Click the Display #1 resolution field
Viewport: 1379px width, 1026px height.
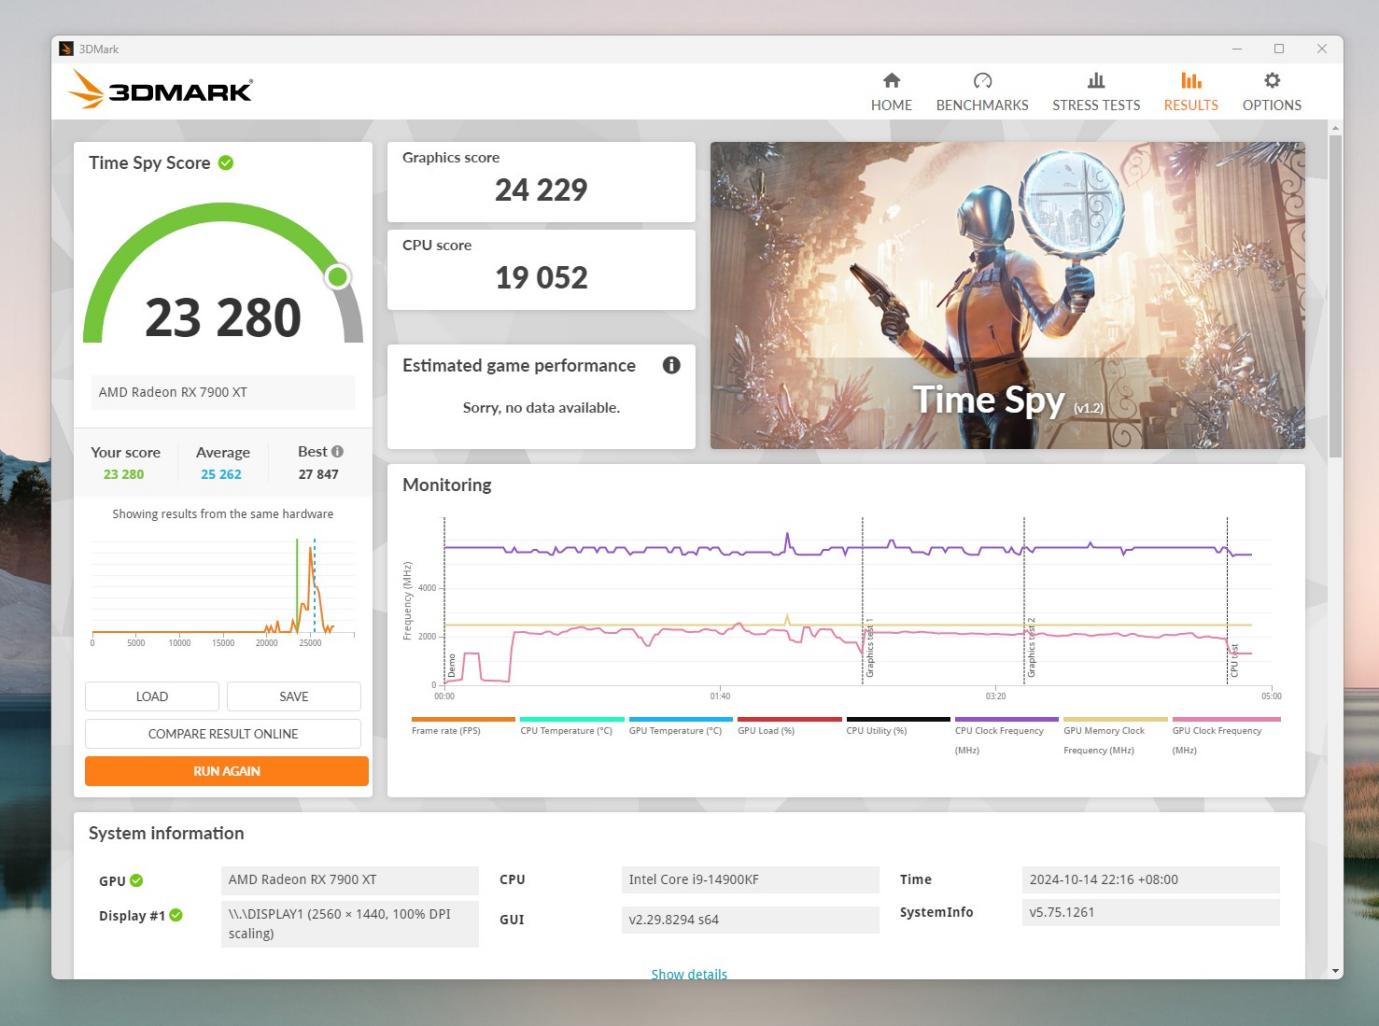[x=349, y=924]
